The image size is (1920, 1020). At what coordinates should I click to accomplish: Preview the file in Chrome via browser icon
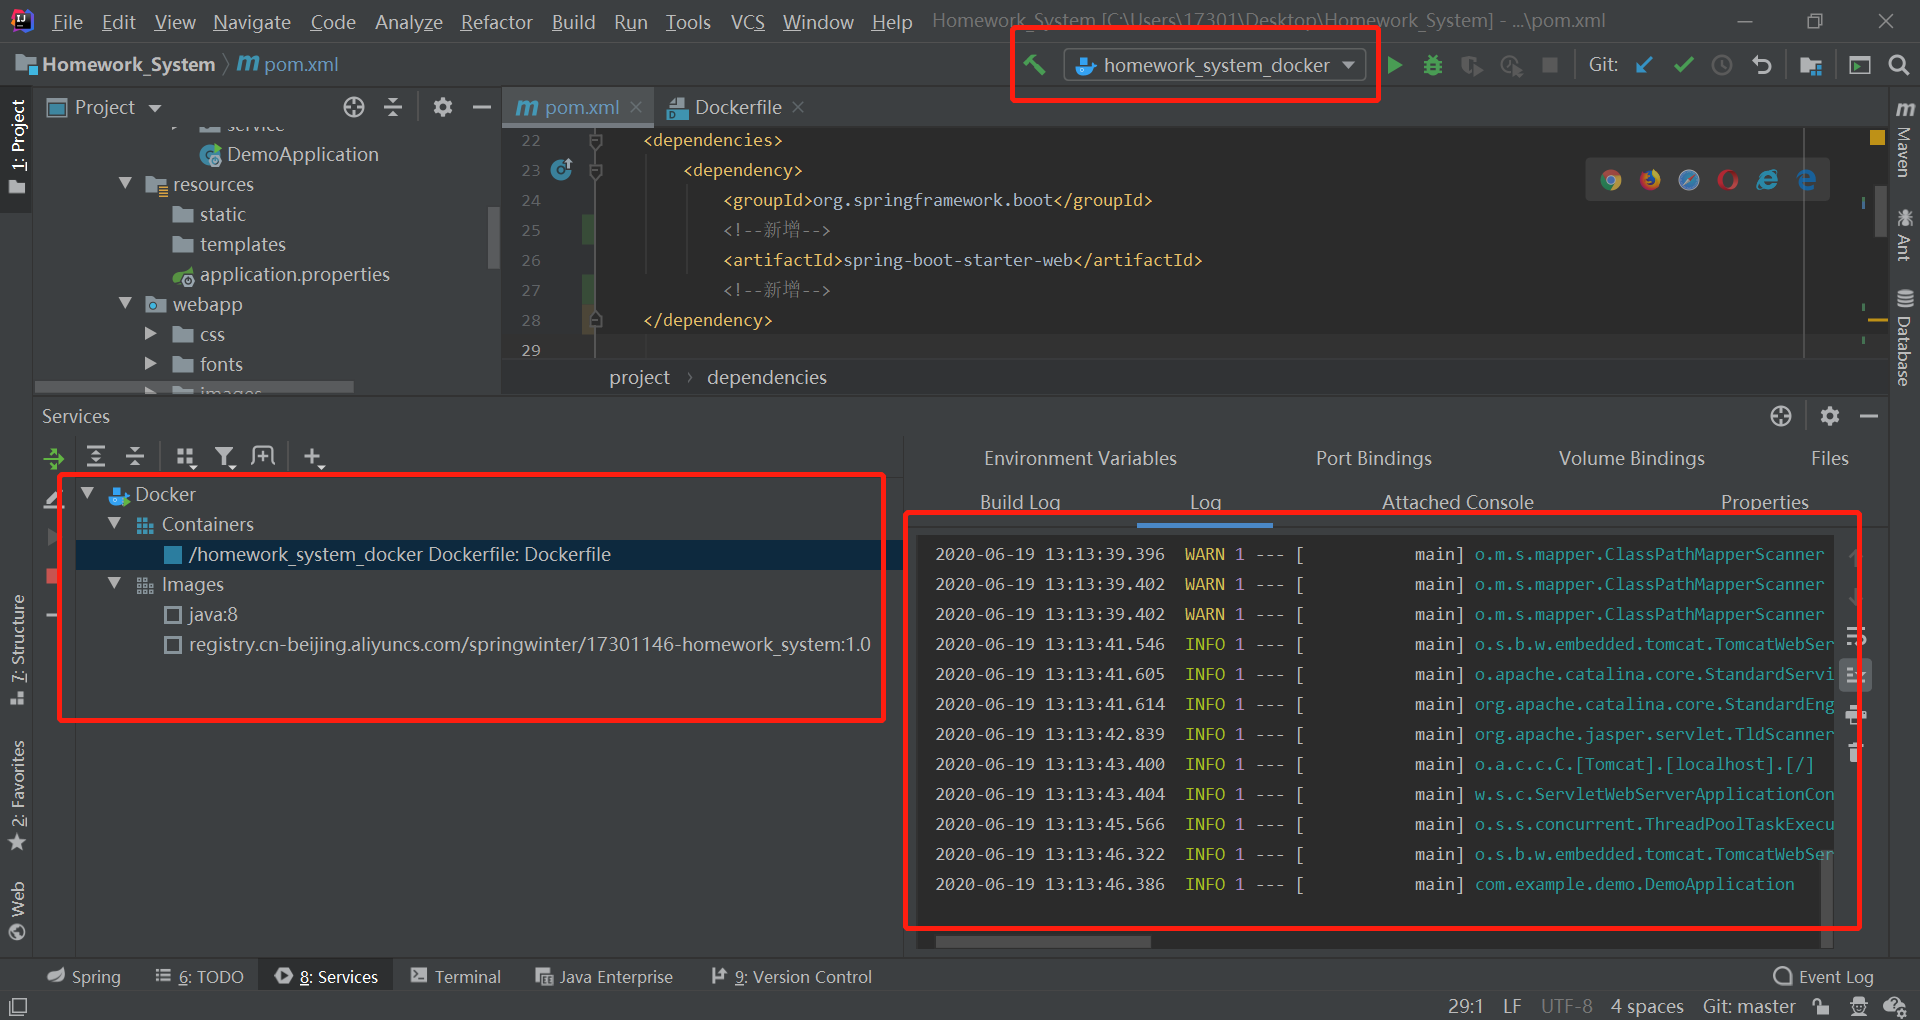click(x=1611, y=179)
